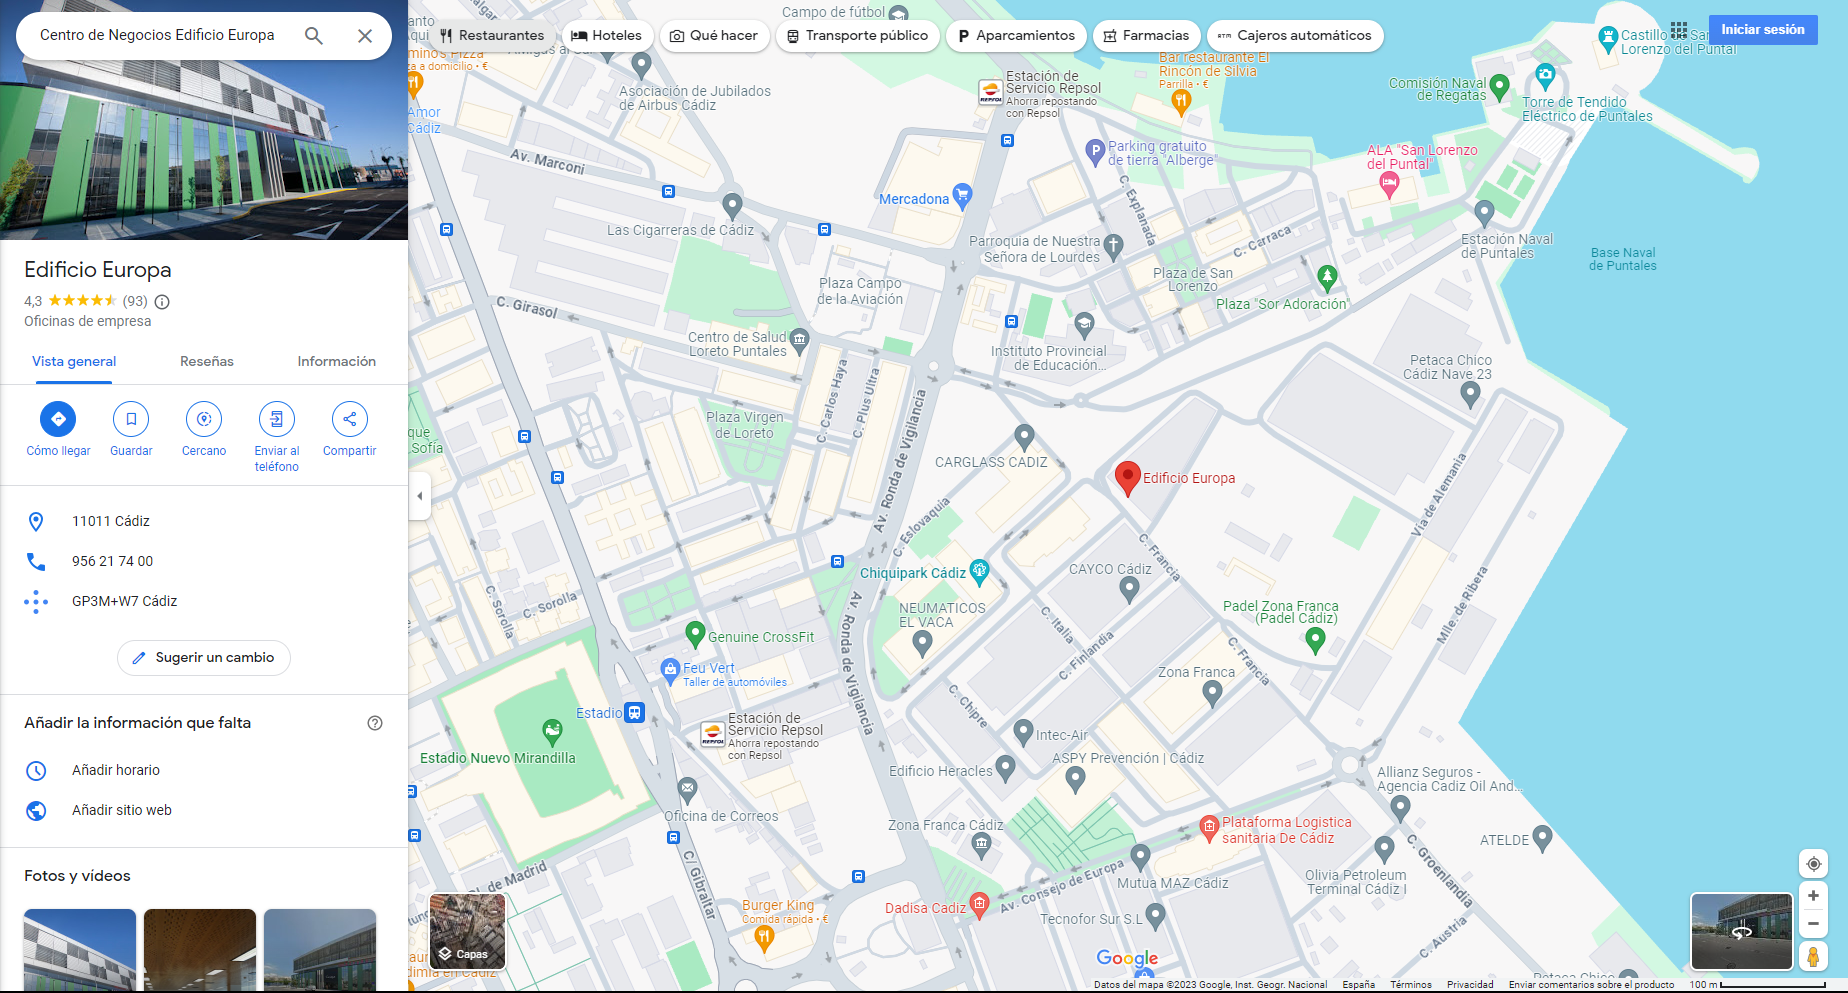Open the Edificio Europa header photo

point(204,120)
